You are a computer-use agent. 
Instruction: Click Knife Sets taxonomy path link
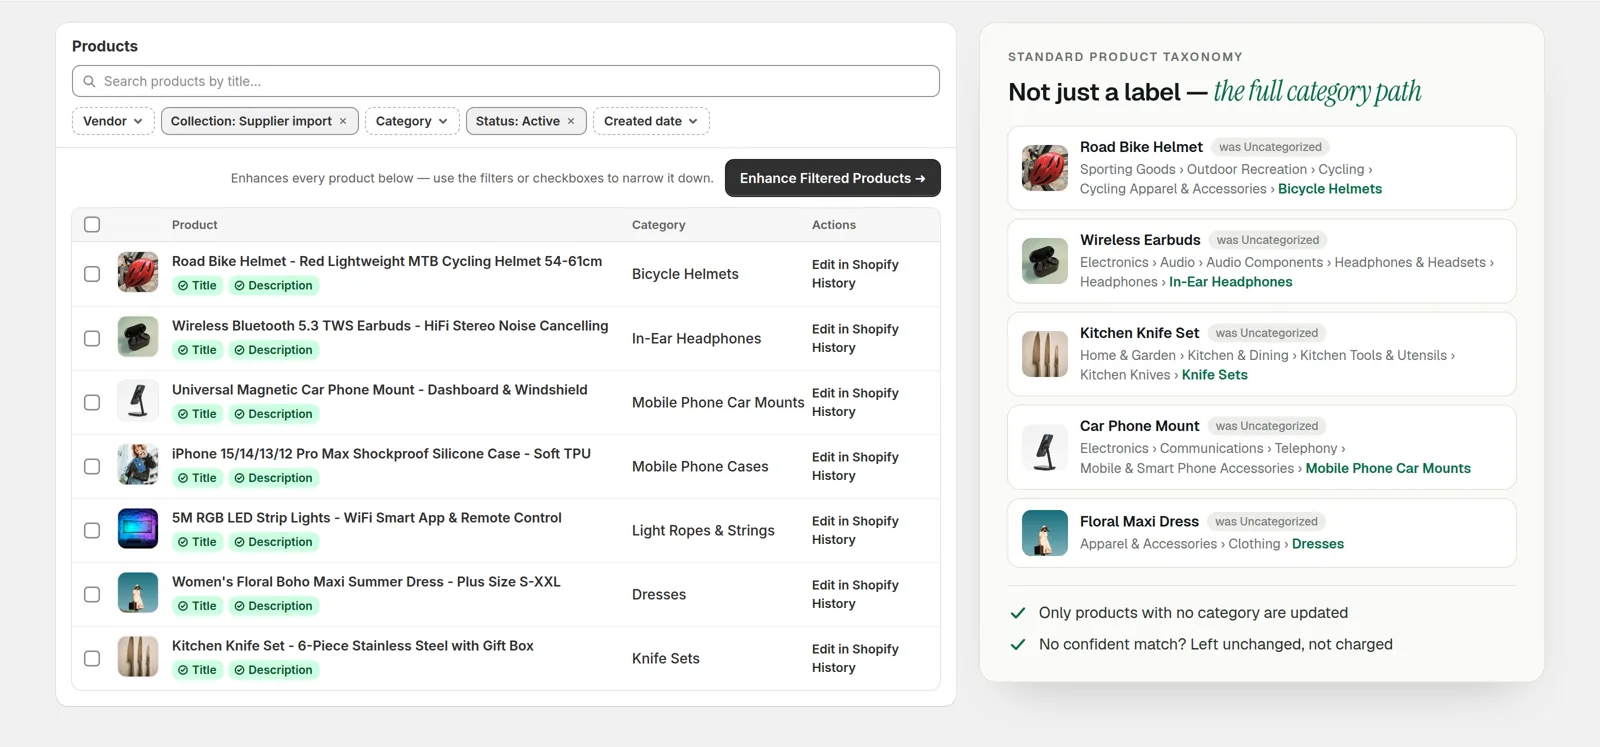pyautogui.click(x=1215, y=375)
